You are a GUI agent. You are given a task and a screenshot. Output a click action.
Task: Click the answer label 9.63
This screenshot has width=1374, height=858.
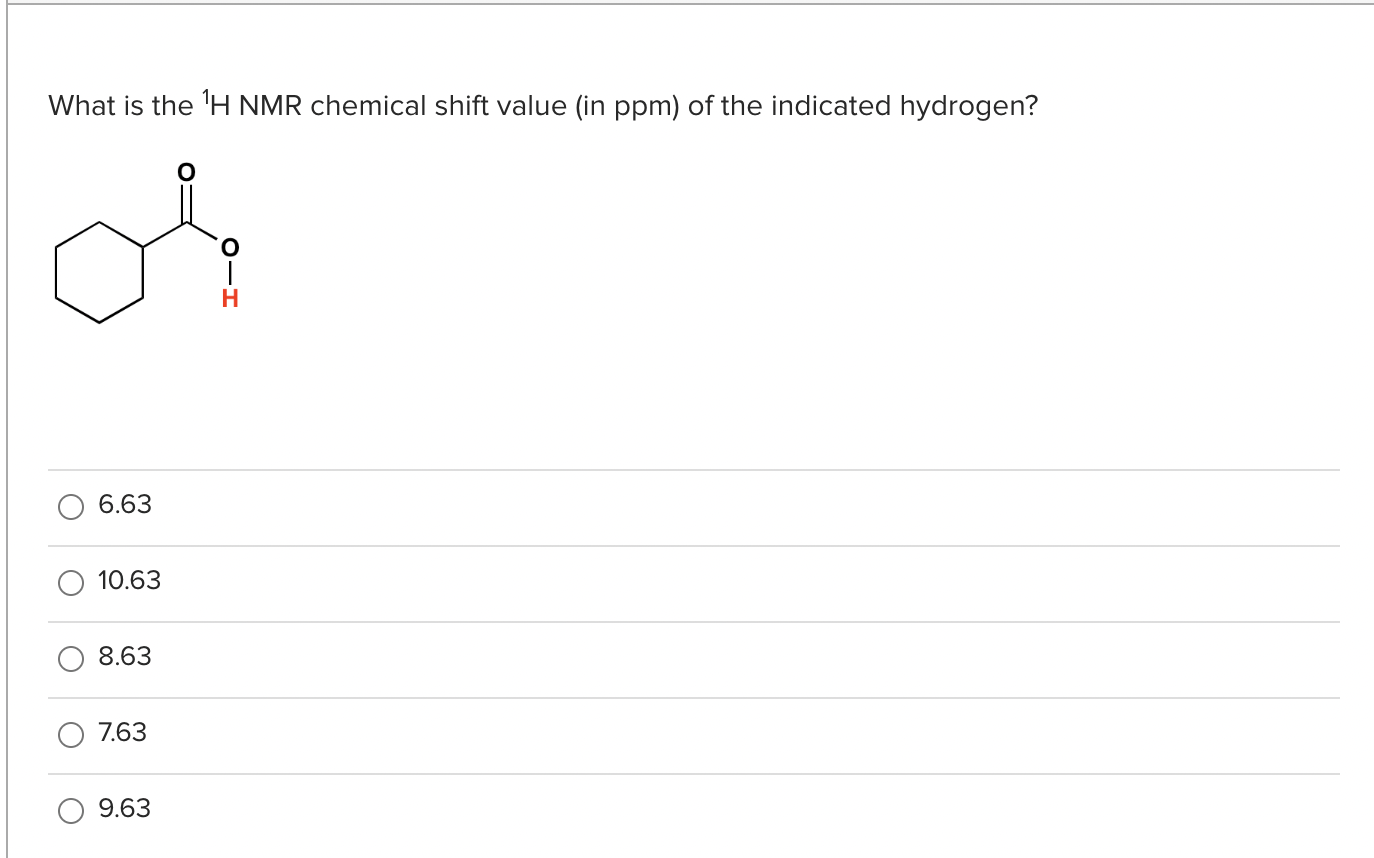(124, 809)
